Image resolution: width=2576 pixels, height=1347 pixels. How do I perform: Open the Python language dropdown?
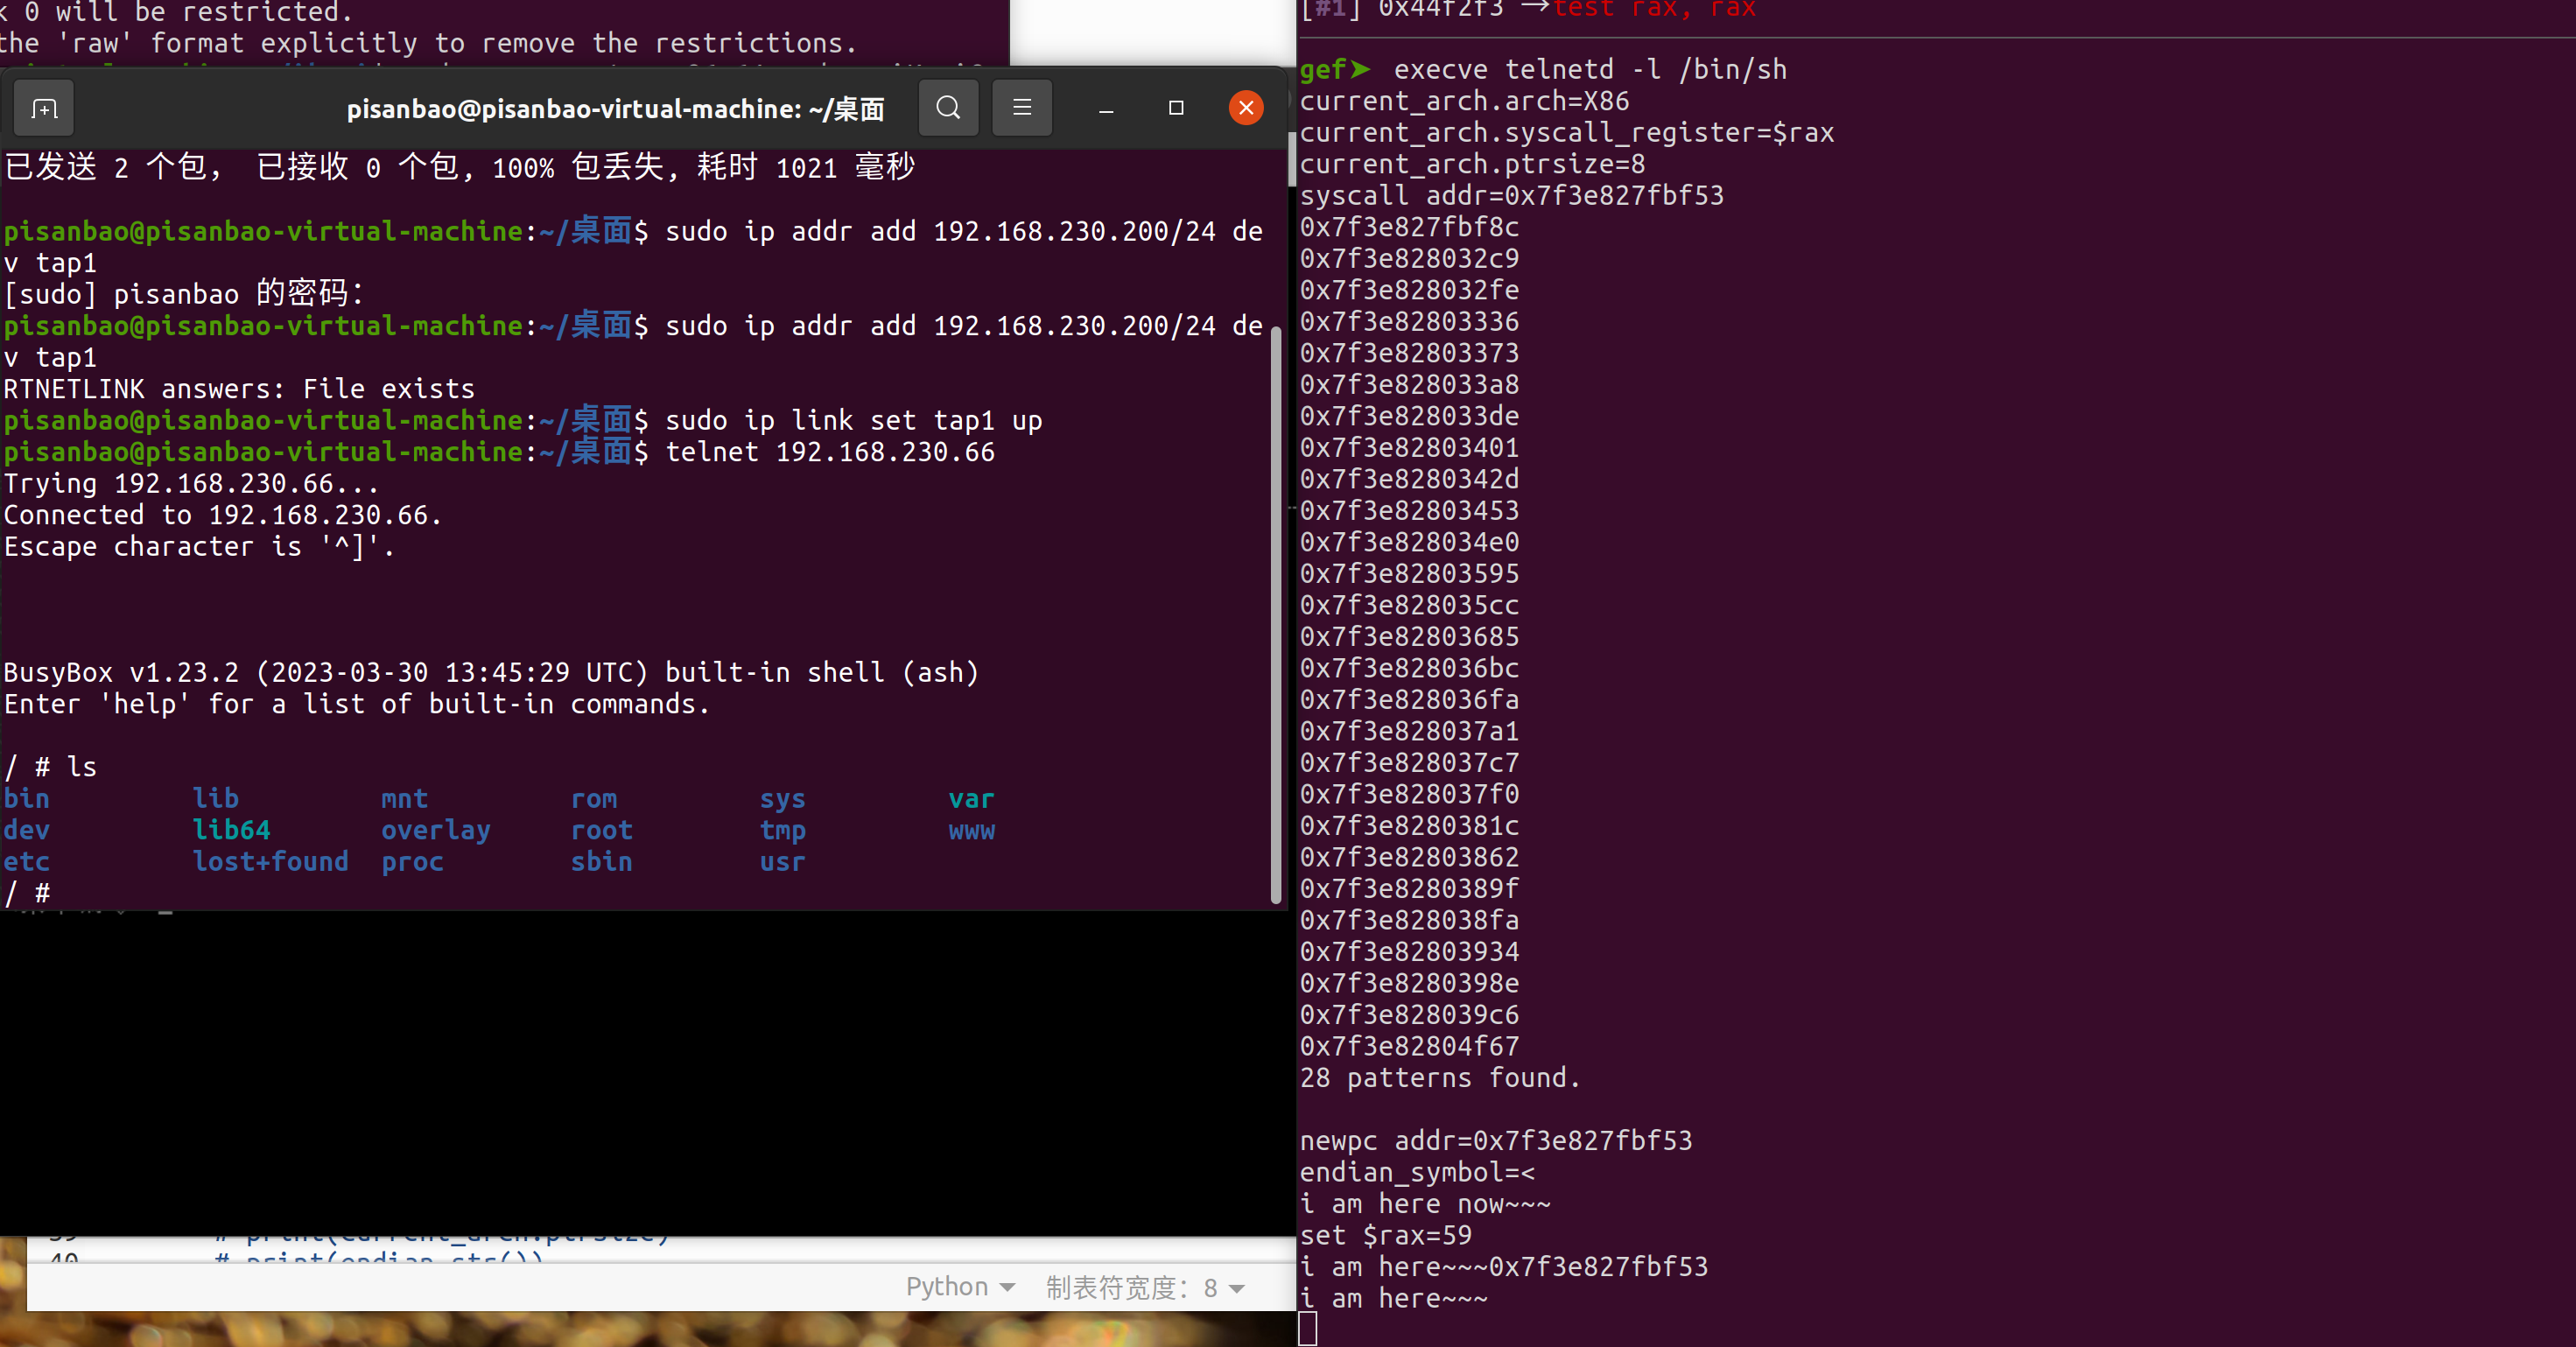pos(960,1287)
